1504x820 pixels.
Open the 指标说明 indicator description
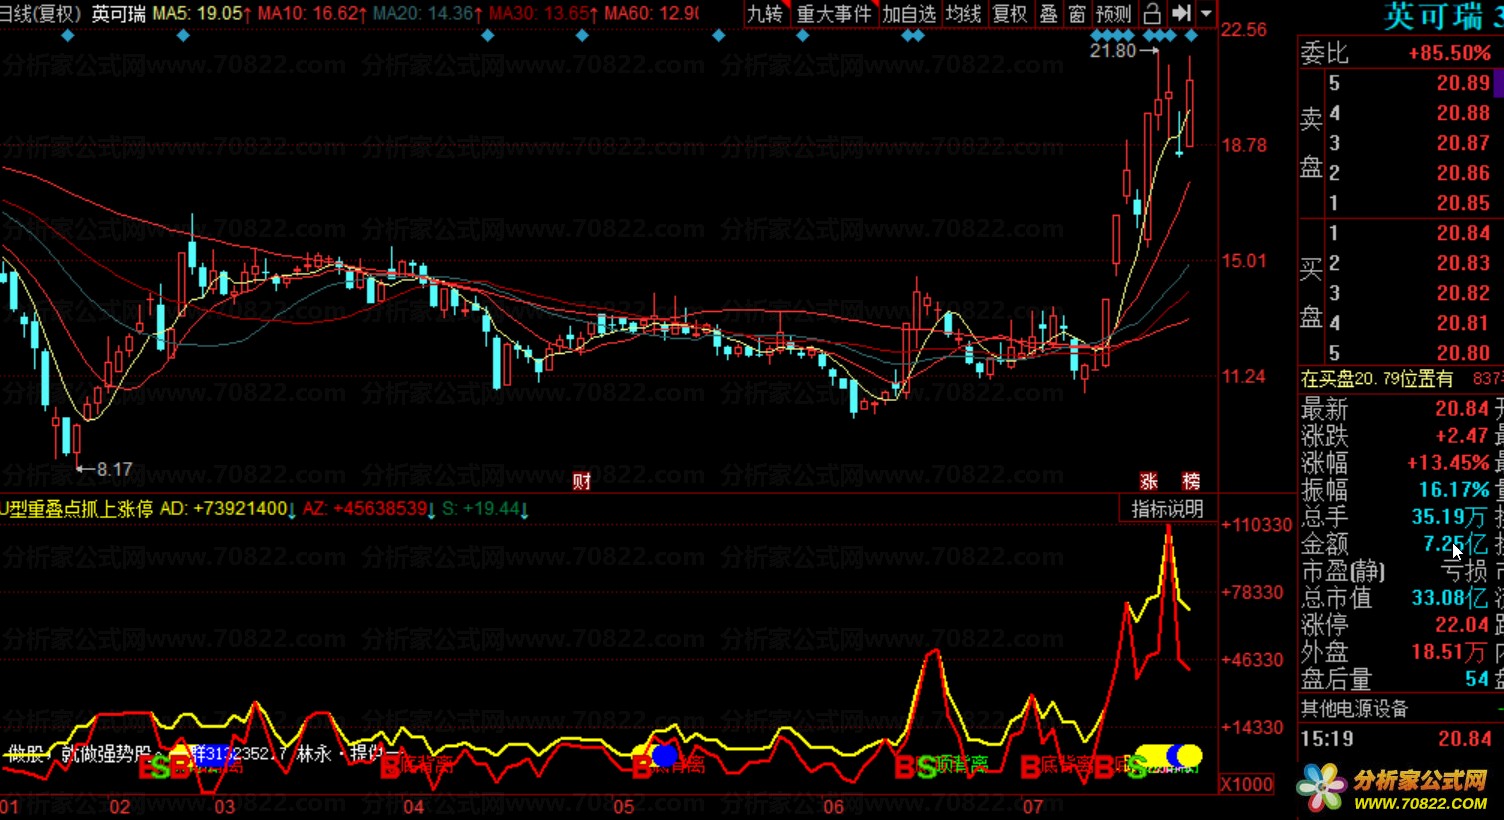(x=1167, y=509)
